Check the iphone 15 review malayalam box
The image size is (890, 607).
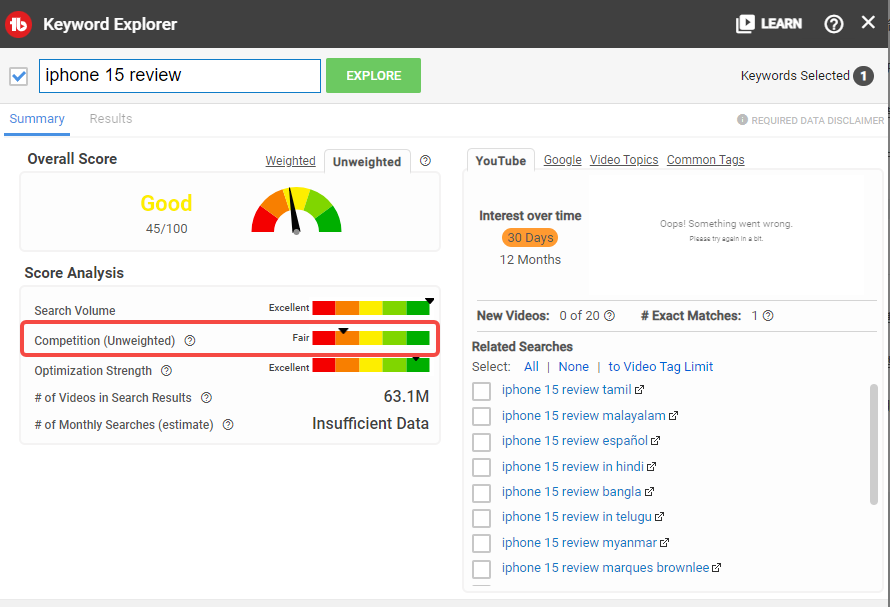coord(481,416)
